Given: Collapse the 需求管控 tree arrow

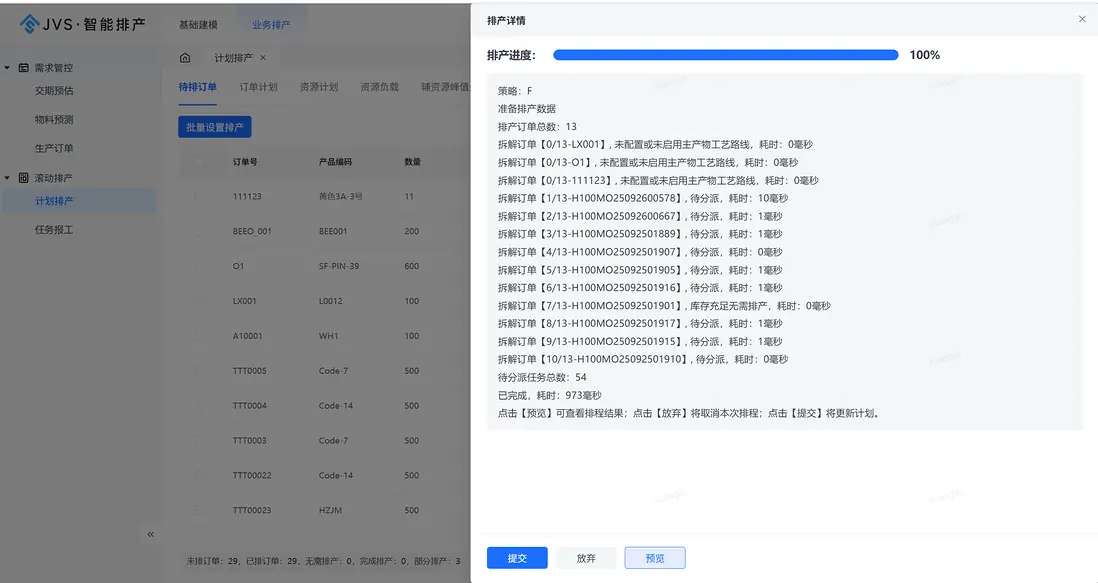Looking at the screenshot, I should pyautogui.click(x=7, y=68).
